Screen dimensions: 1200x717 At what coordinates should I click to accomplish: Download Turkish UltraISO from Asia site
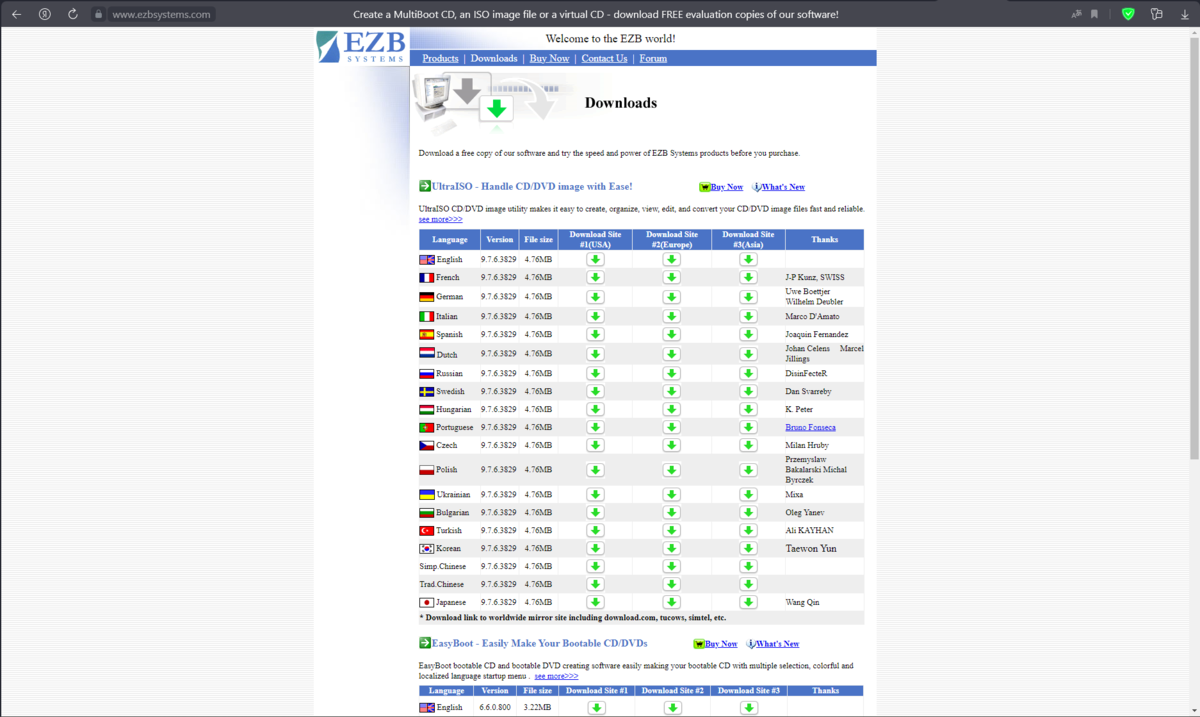click(748, 530)
